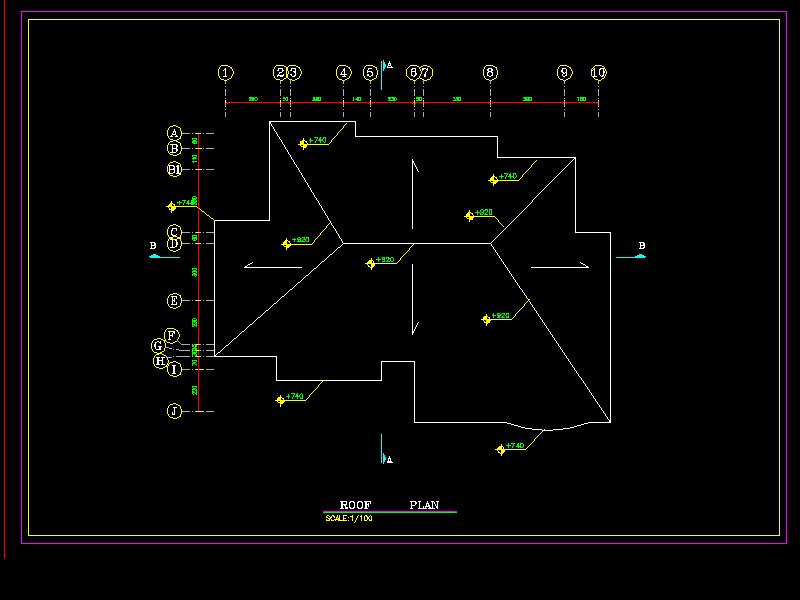This screenshot has height=600, width=800.
Task: Click the central +920 elevation marker on ridge
Action: tap(371, 263)
